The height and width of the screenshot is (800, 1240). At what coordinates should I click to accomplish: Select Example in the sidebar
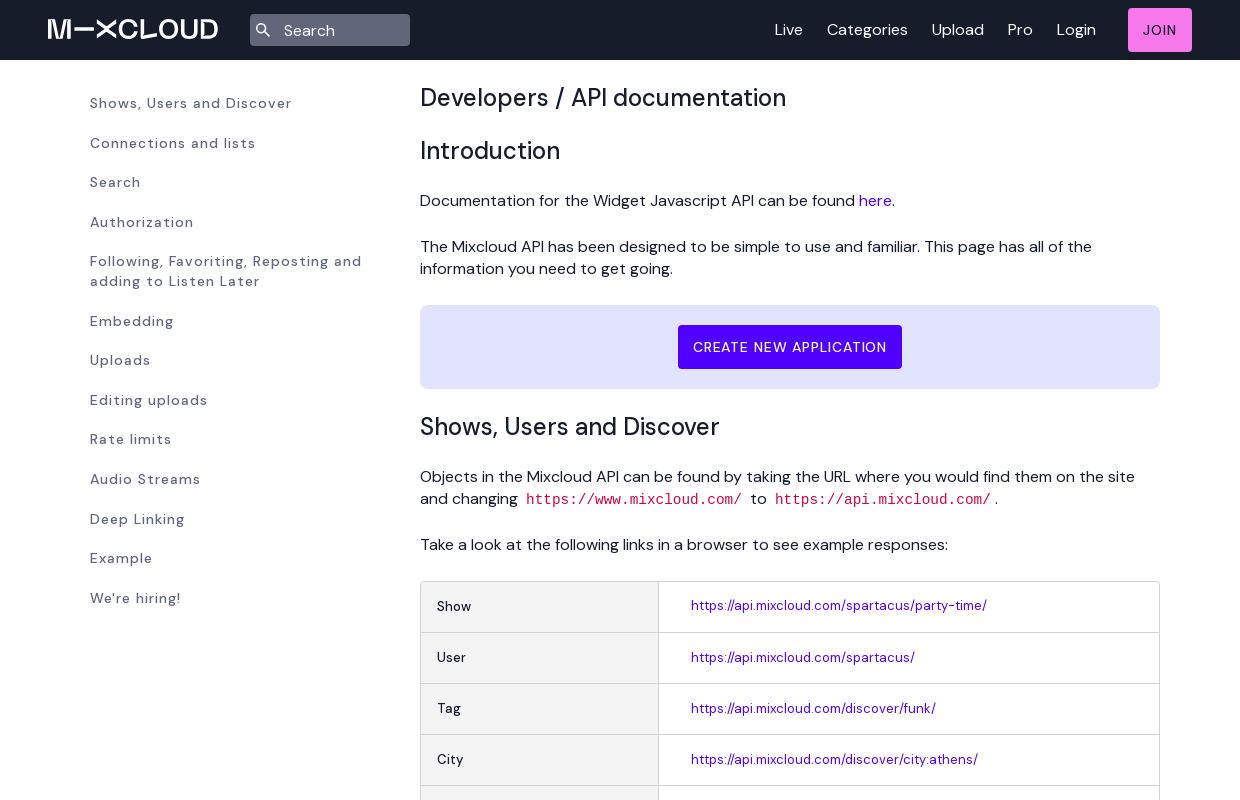(121, 558)
